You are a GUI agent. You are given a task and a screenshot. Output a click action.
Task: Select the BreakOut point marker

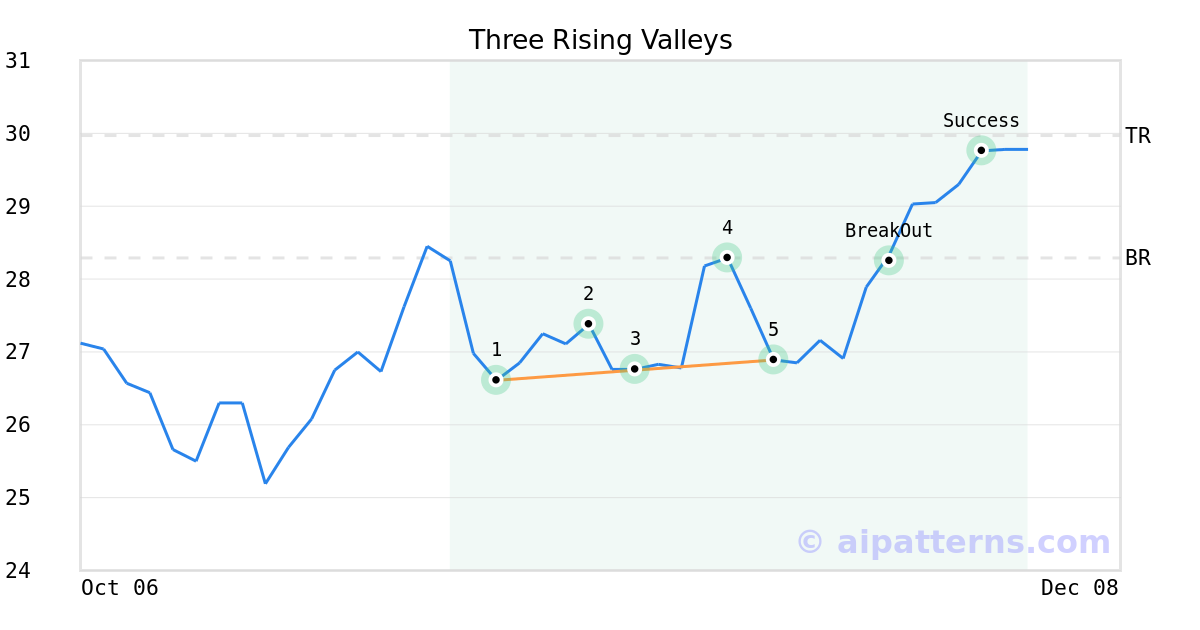coord(888,260)
